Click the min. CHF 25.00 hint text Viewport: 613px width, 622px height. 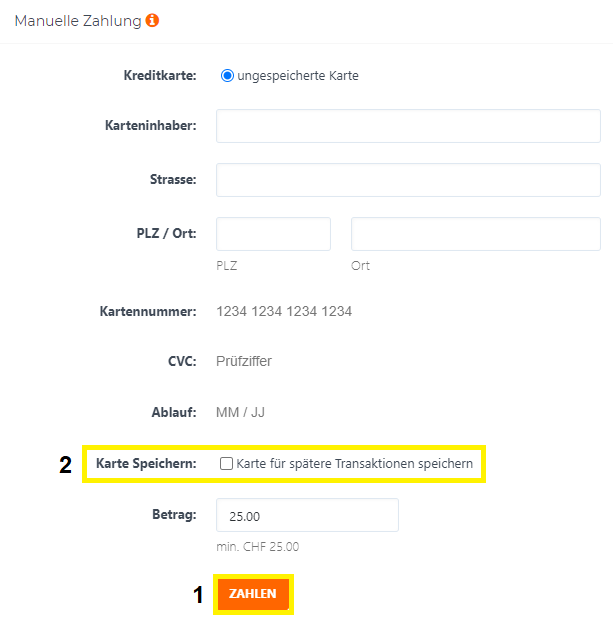coord(257,547)
